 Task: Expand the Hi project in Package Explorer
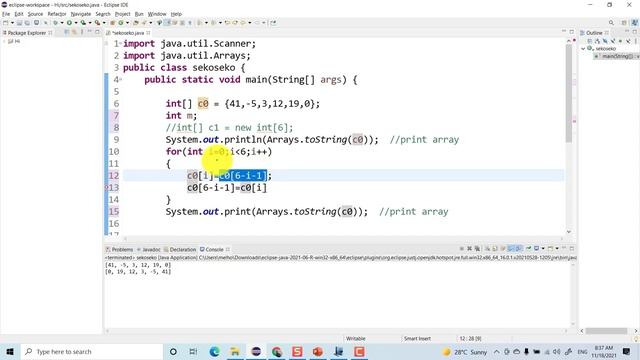click(4, 41)
